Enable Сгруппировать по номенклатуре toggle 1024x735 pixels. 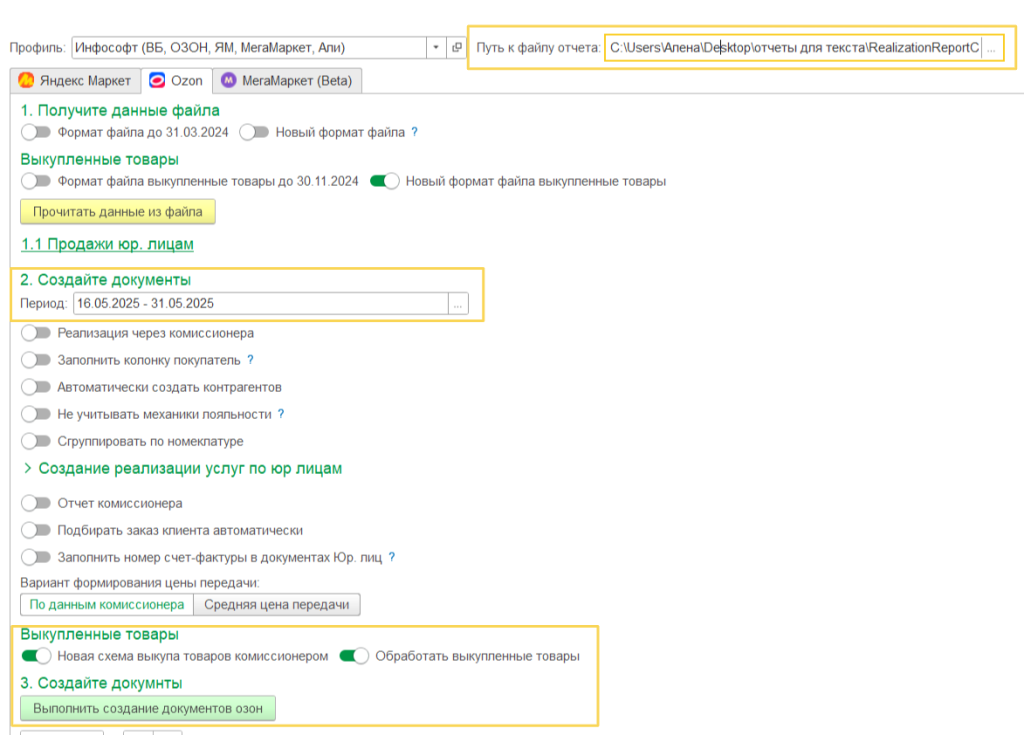(x=35, y=441)
